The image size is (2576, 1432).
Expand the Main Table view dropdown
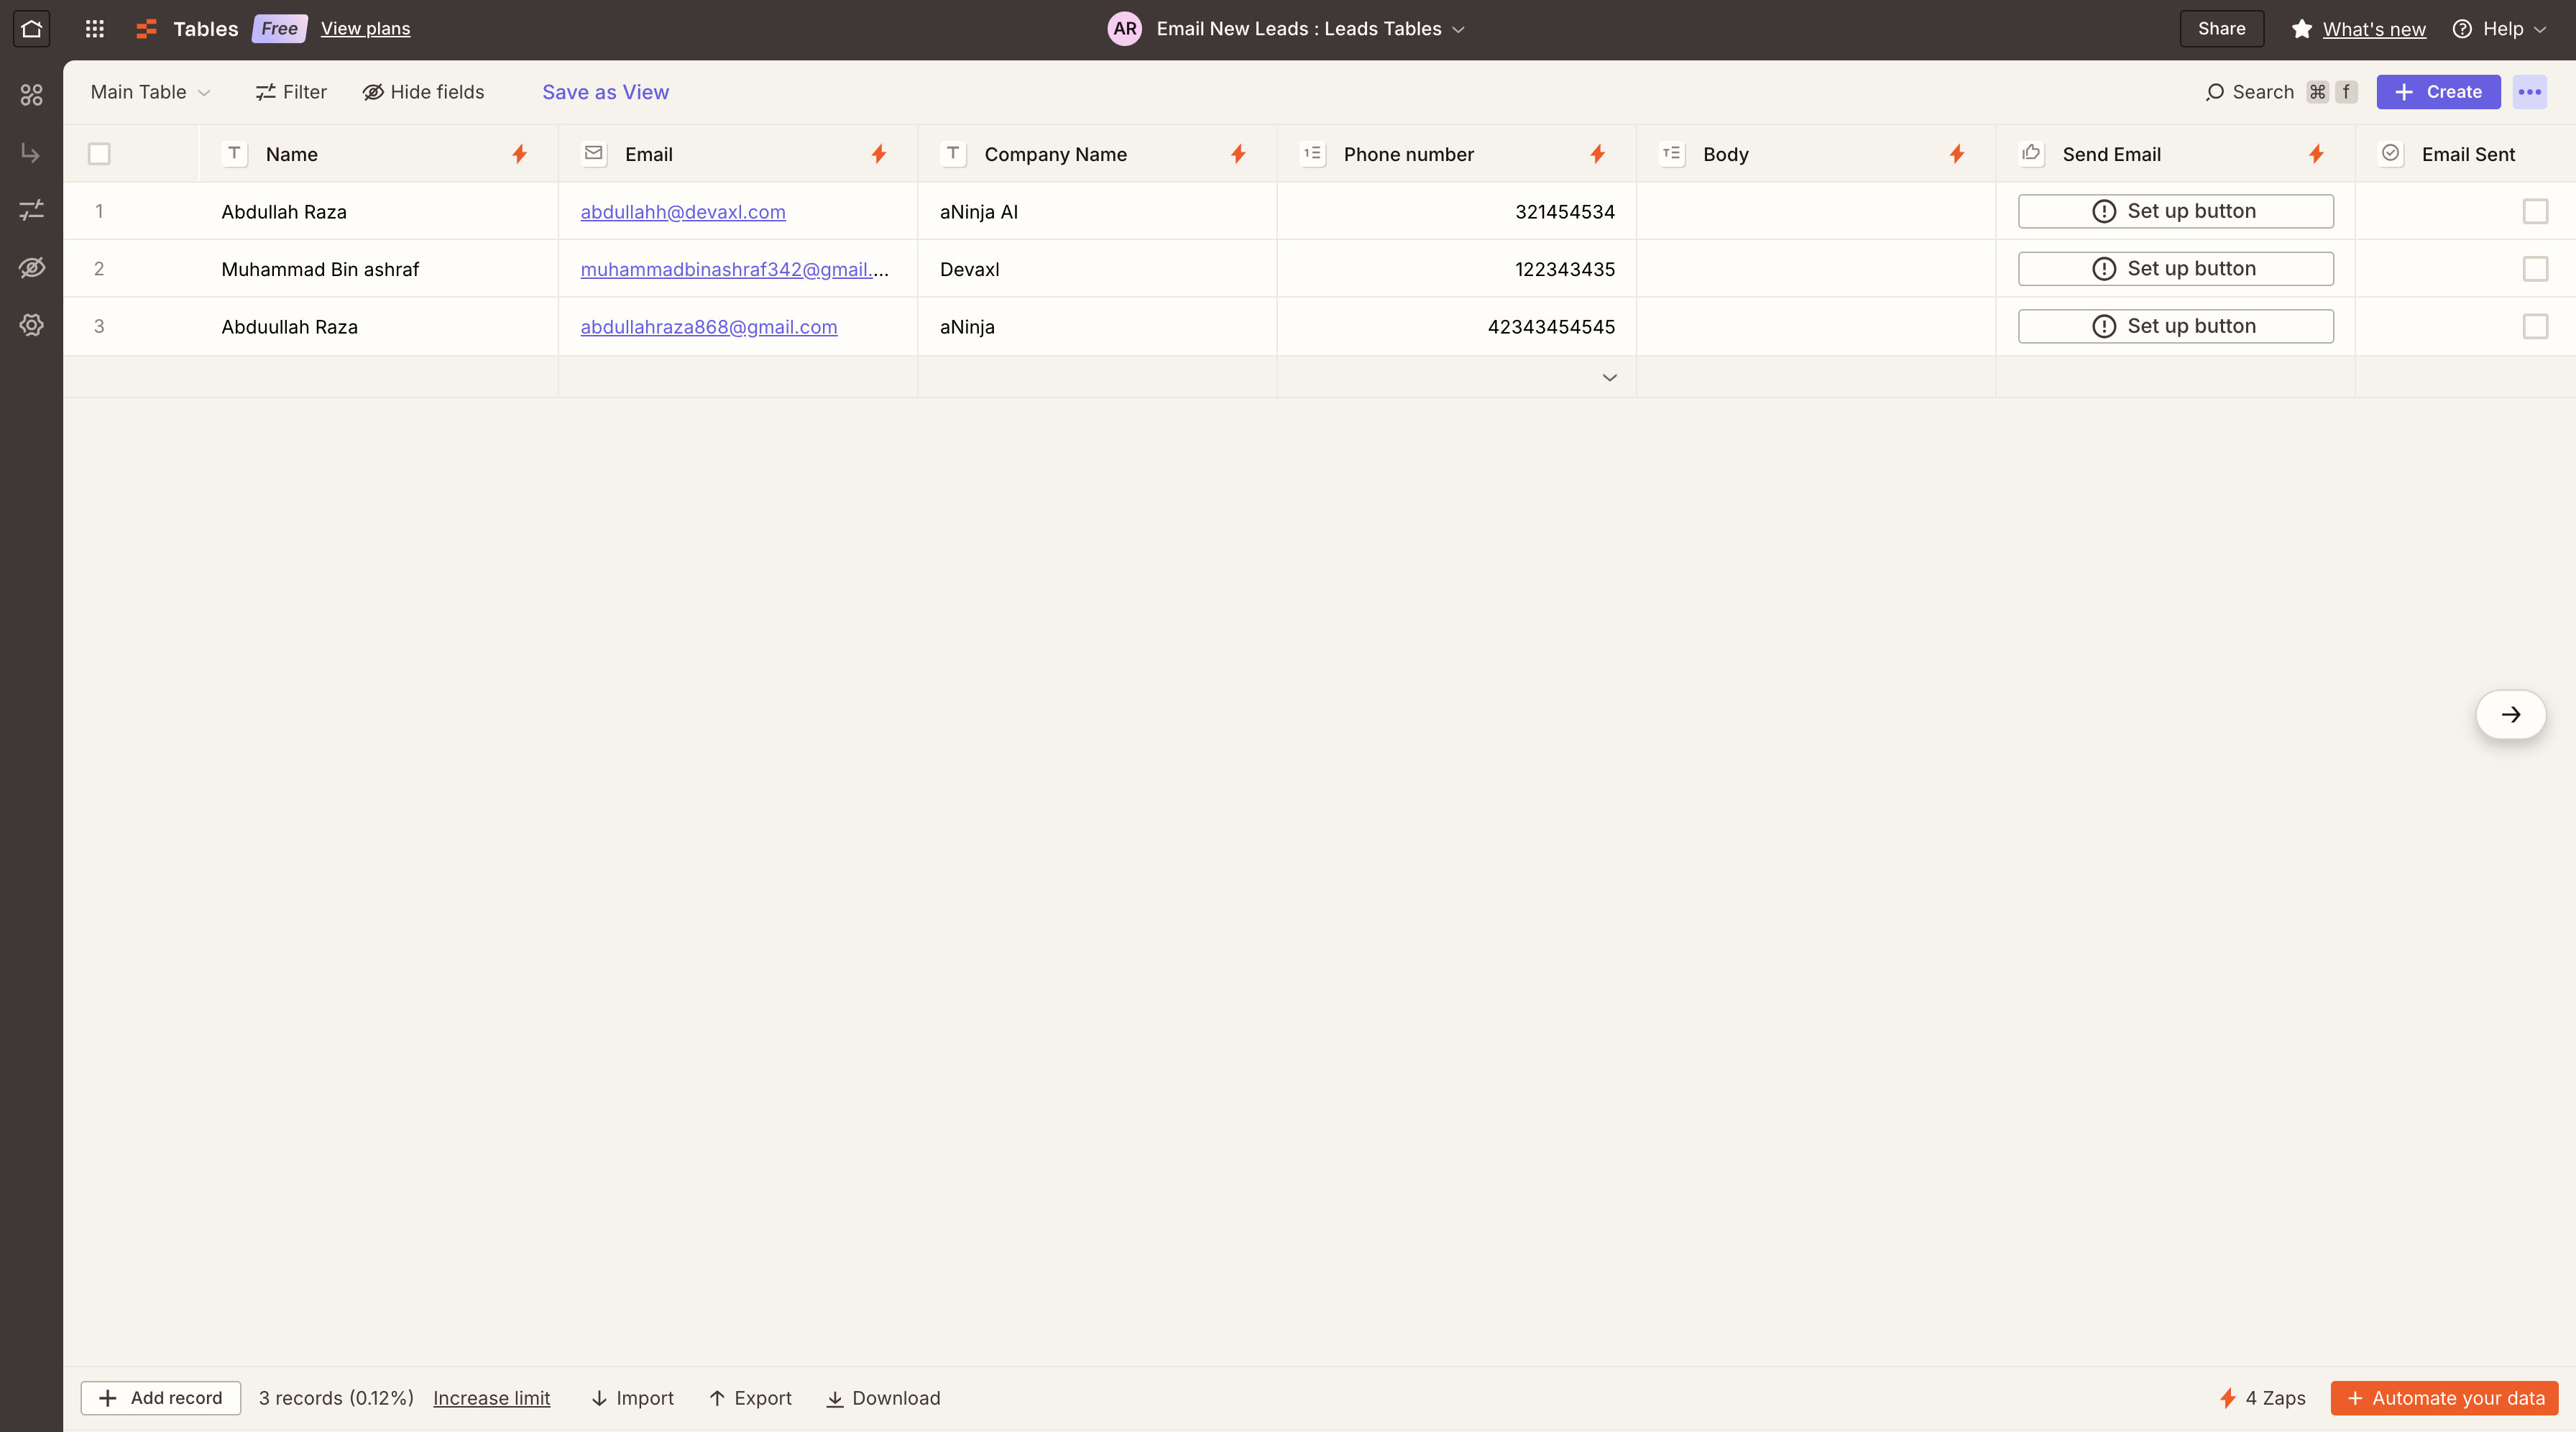click(150, 92)
